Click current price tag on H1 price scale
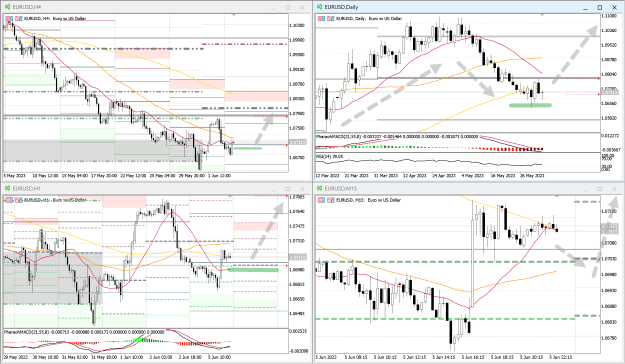Image resolution: width=625 pixels, height=364 pixels. pyautogui.click(x=297, y=258)
